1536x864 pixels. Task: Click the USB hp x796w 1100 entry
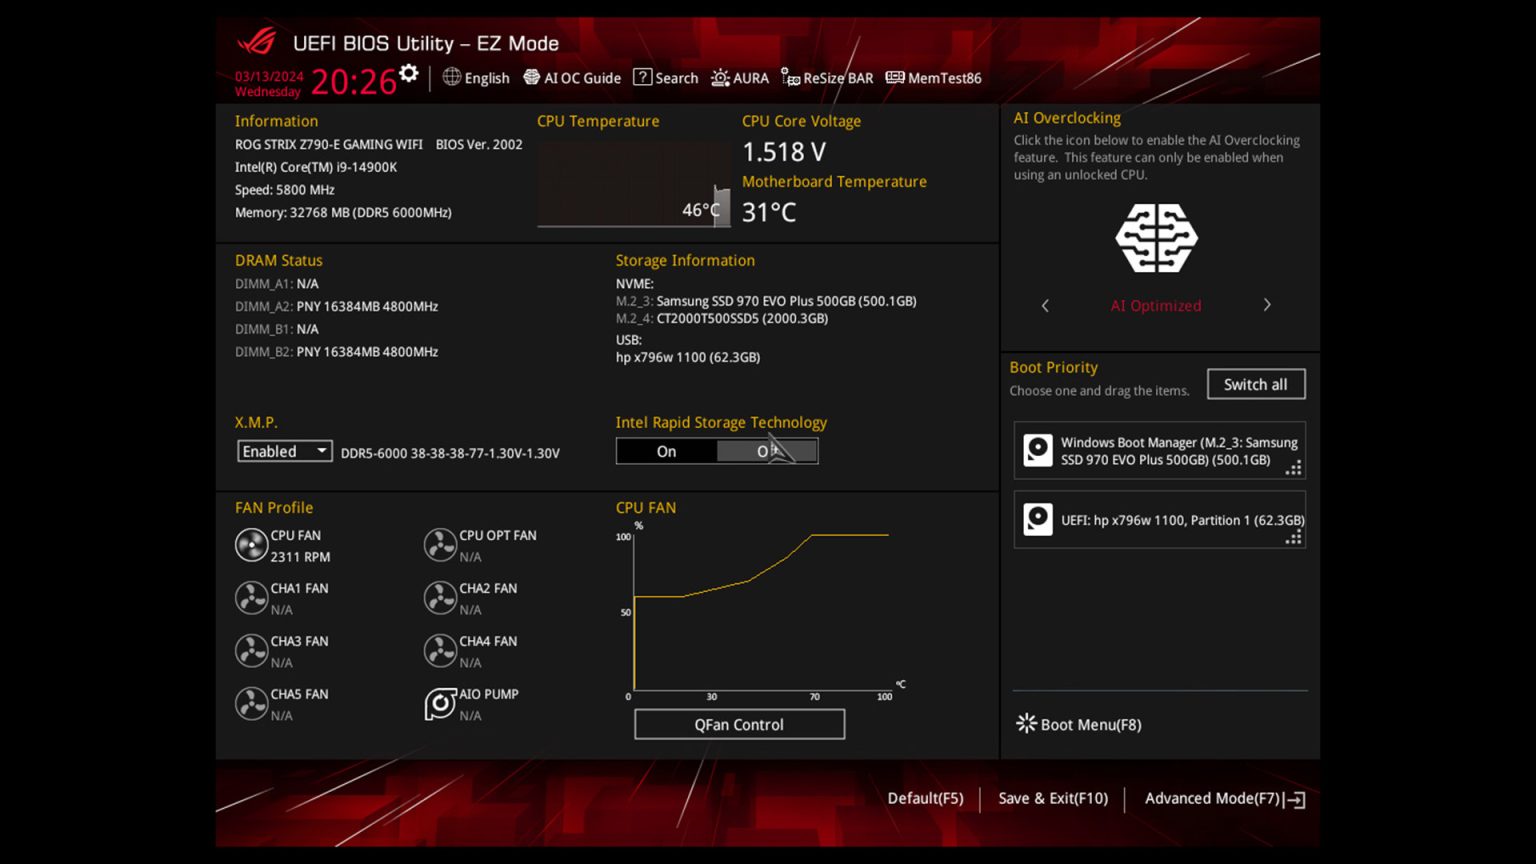point(688,357)
